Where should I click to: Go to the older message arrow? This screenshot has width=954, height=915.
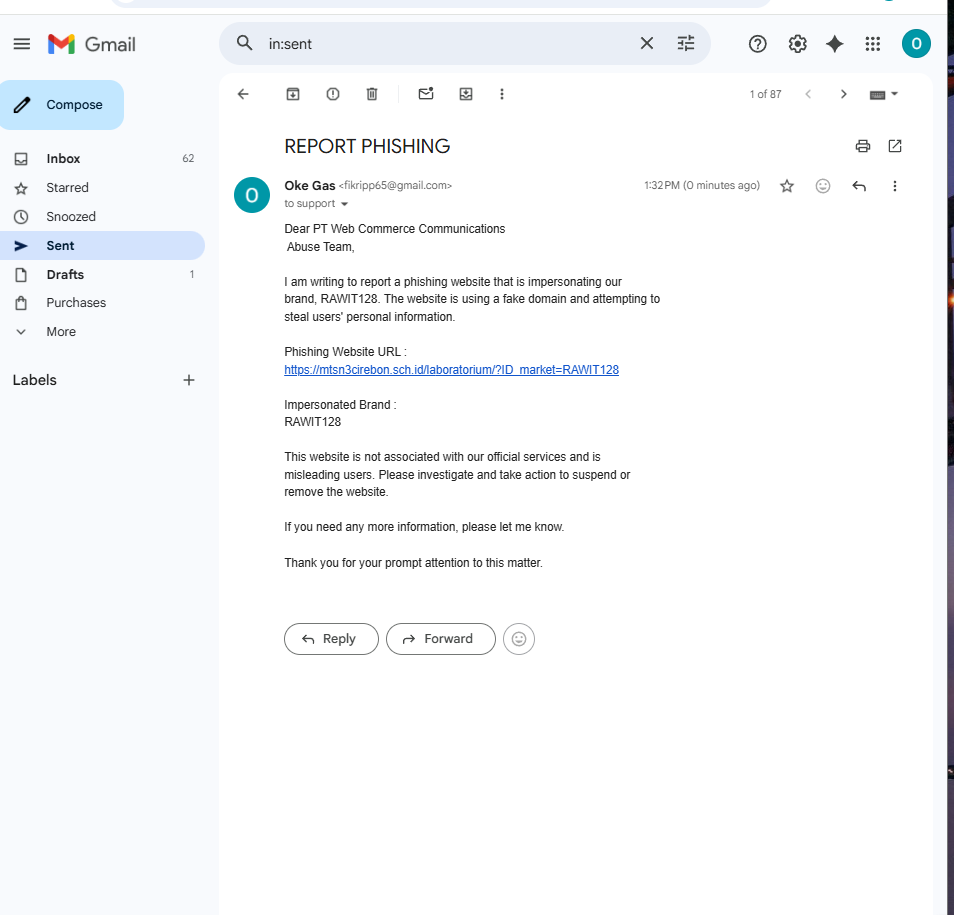[x=843, y=94]
